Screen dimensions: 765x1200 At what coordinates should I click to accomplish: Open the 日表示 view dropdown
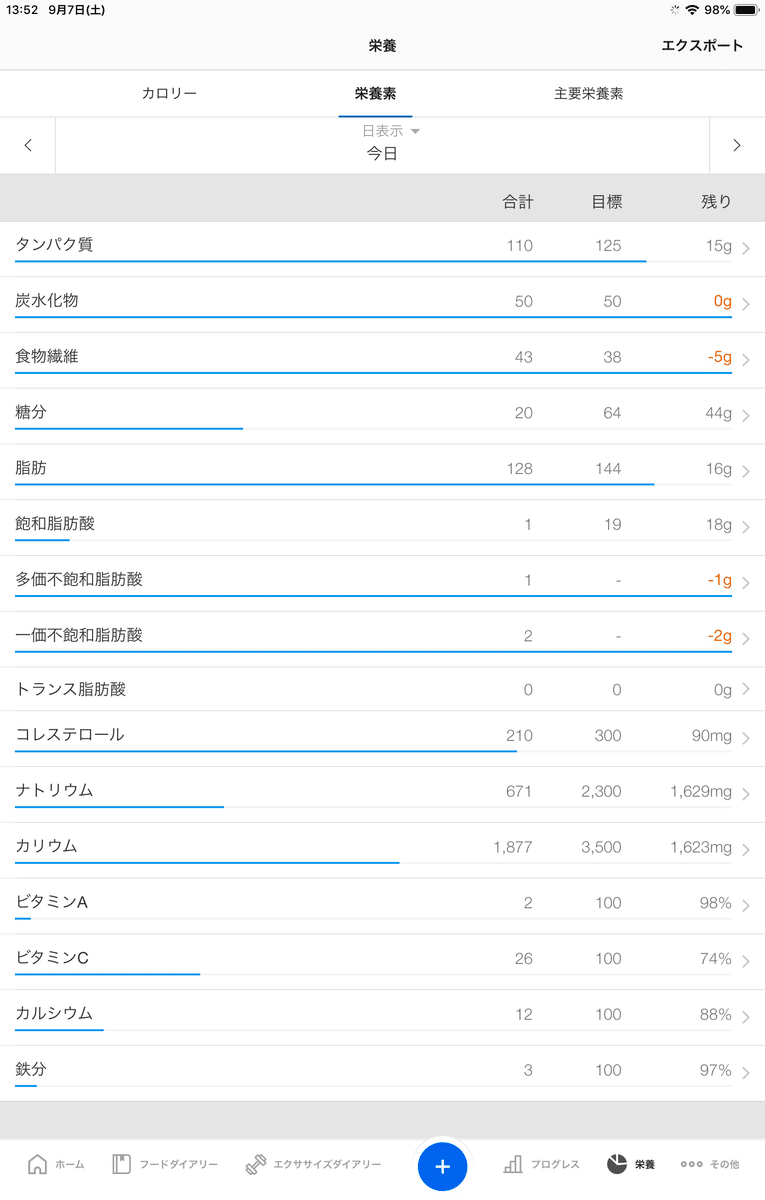(x=390, y=131)
